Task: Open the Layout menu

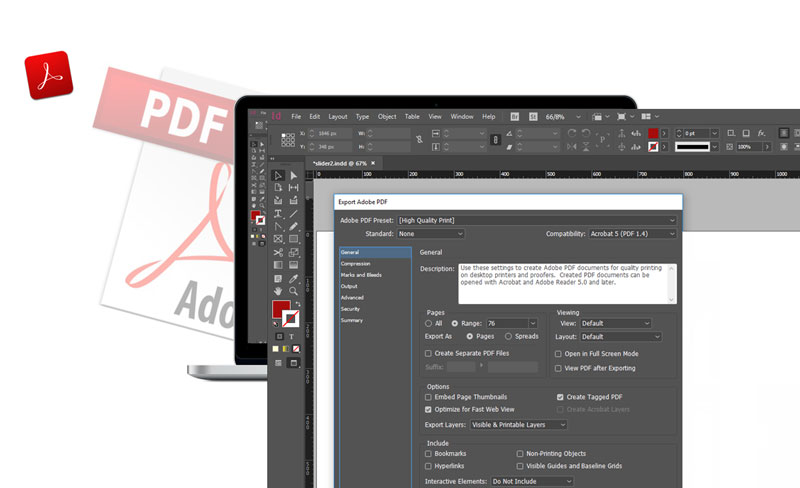Action: [x=338, y=116]
